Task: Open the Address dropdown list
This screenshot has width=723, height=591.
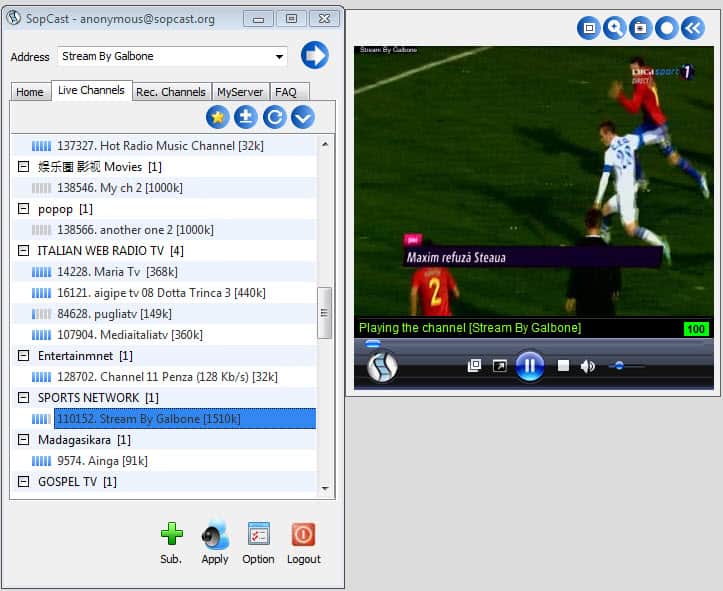Action: (279, 57)
